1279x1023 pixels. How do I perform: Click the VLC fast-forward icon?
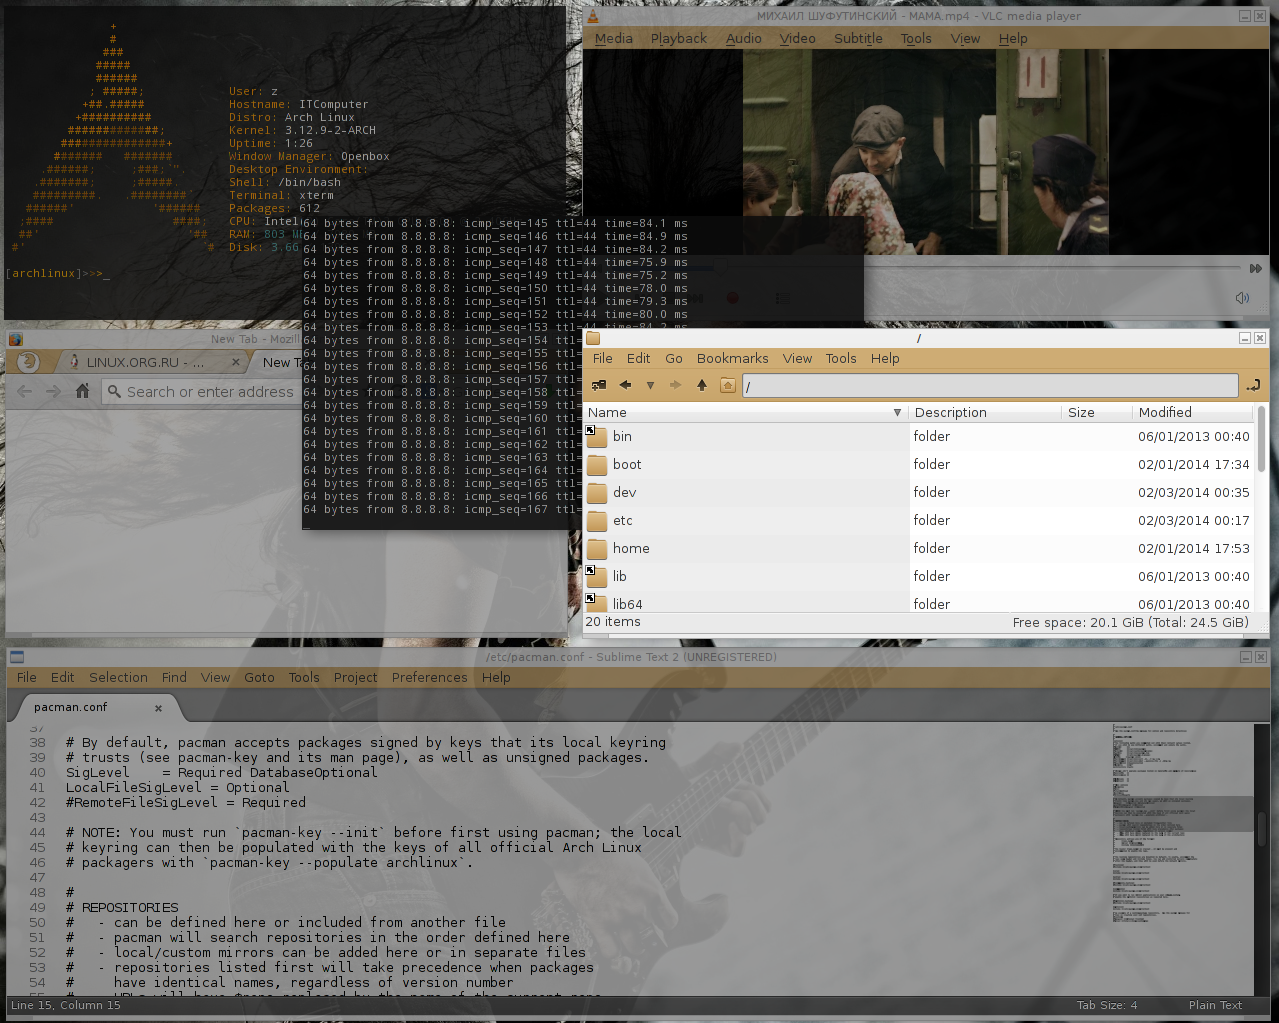point(1255,268)
